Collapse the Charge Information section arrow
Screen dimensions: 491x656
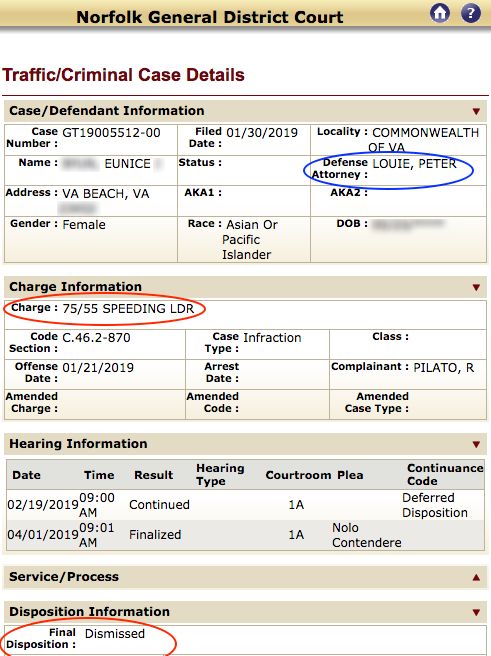tap(476, 287)
